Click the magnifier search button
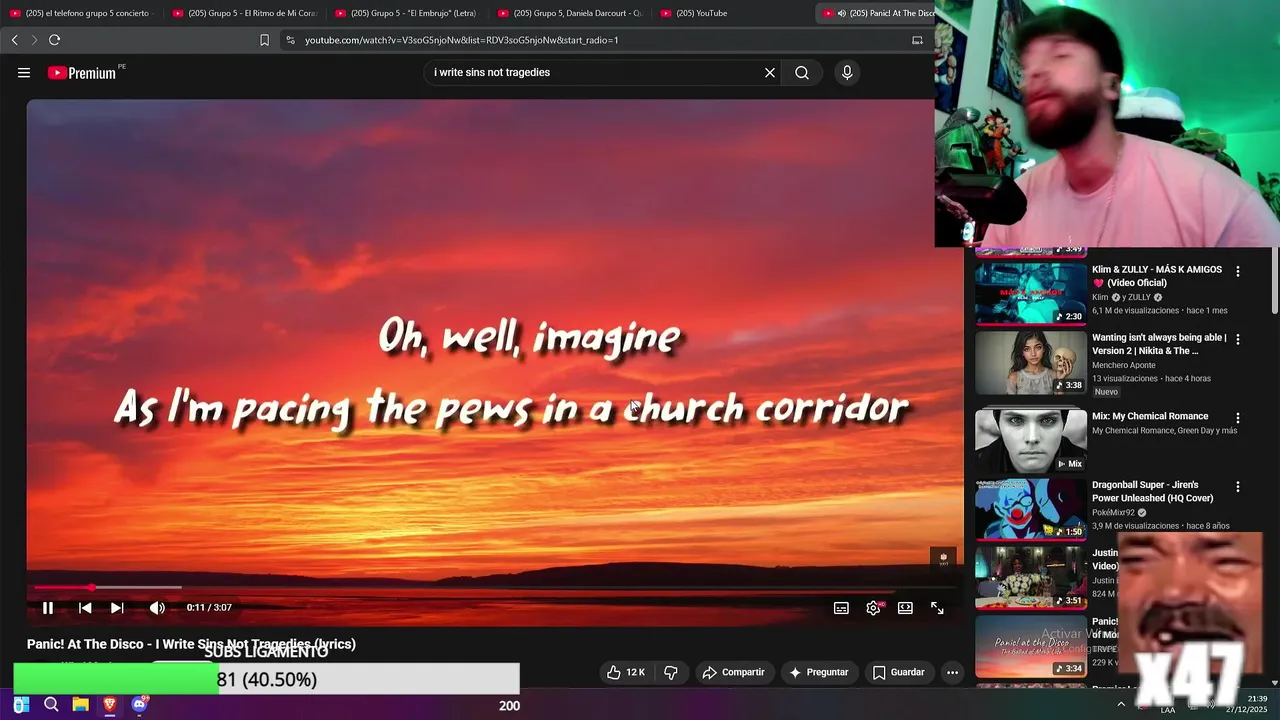 click(802, 73)
